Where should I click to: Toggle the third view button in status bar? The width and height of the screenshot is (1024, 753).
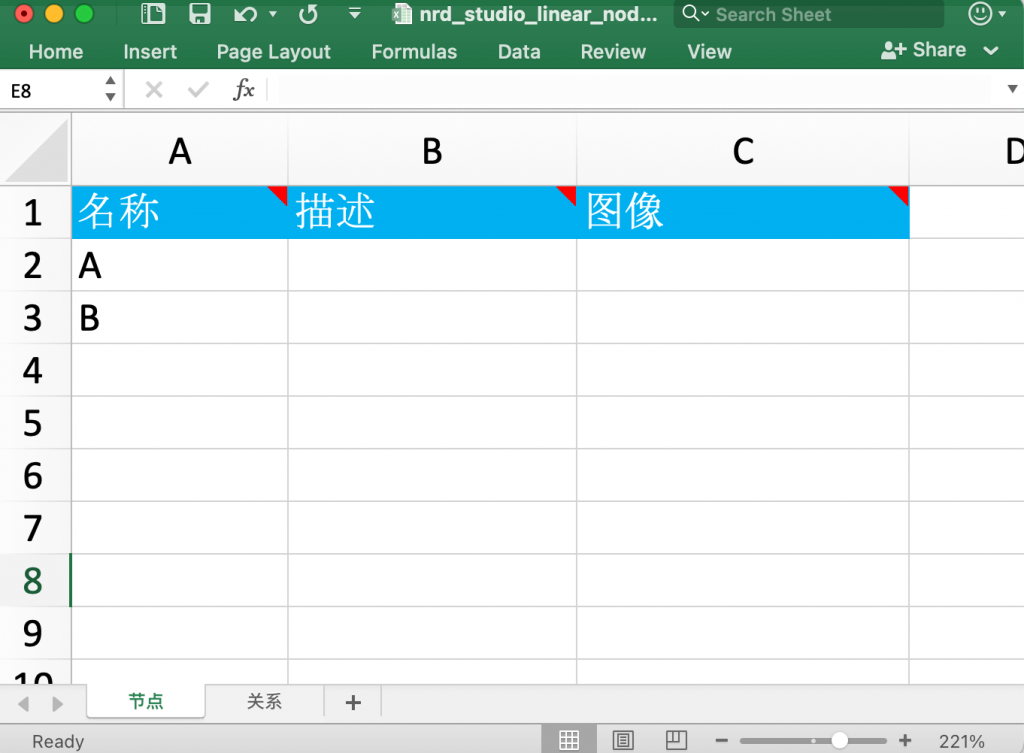[677, 740]
